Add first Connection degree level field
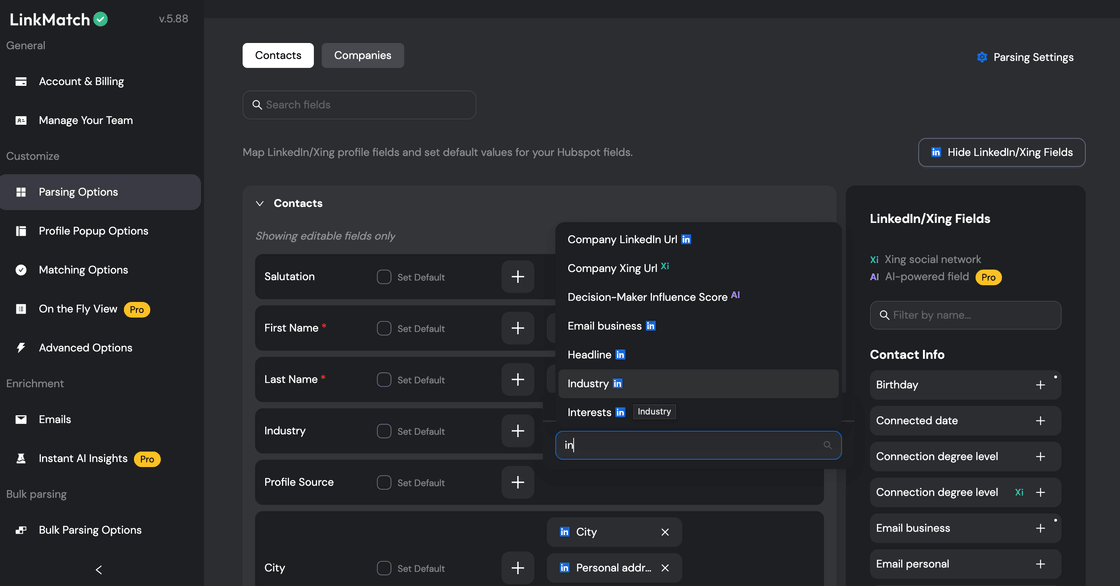The width and height of the screenshot is (1120, 586). tap(1040, 457)
